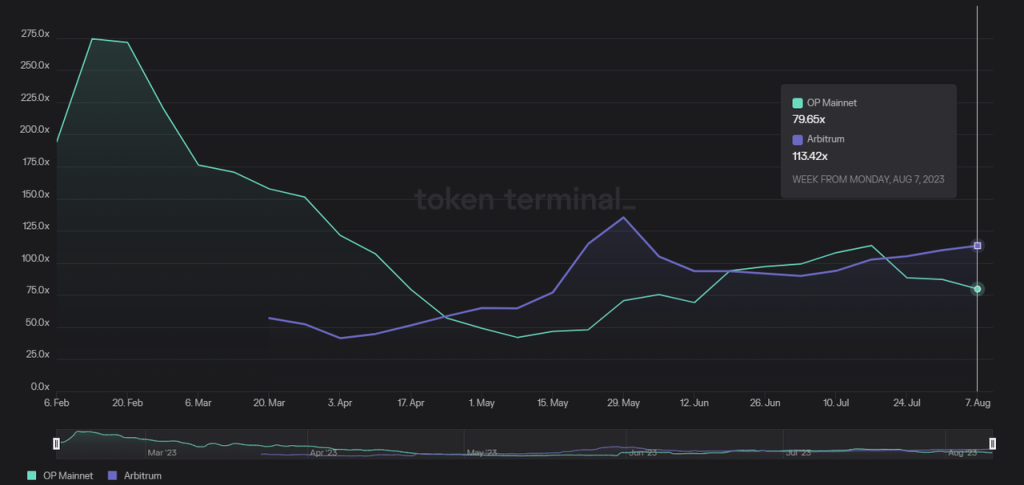Click the 25.0x y-axis label
1024x485 pixels.
37,355
